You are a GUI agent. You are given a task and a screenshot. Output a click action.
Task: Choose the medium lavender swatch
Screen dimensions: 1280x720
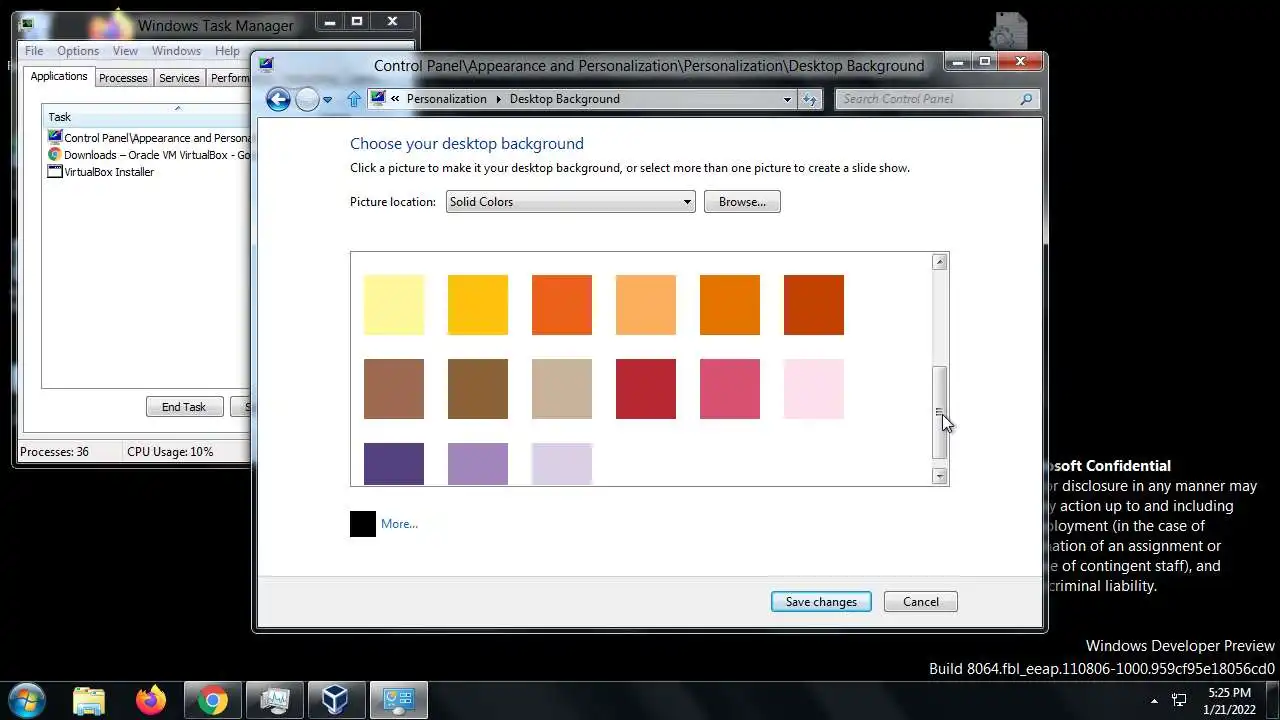[x=478, y=464]
